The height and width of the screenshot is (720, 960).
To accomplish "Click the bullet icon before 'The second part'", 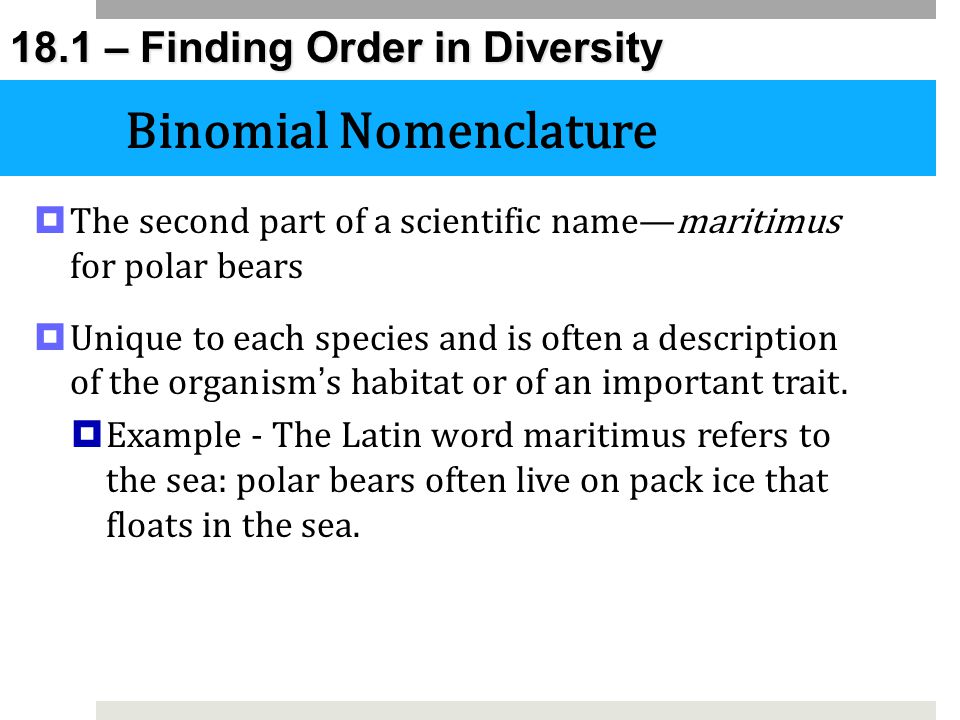I will [x=50, y=220].
